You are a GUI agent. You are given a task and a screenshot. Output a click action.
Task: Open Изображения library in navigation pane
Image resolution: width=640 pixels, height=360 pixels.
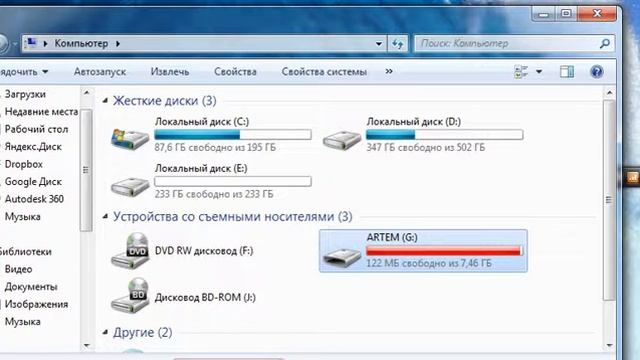point(36,304)
